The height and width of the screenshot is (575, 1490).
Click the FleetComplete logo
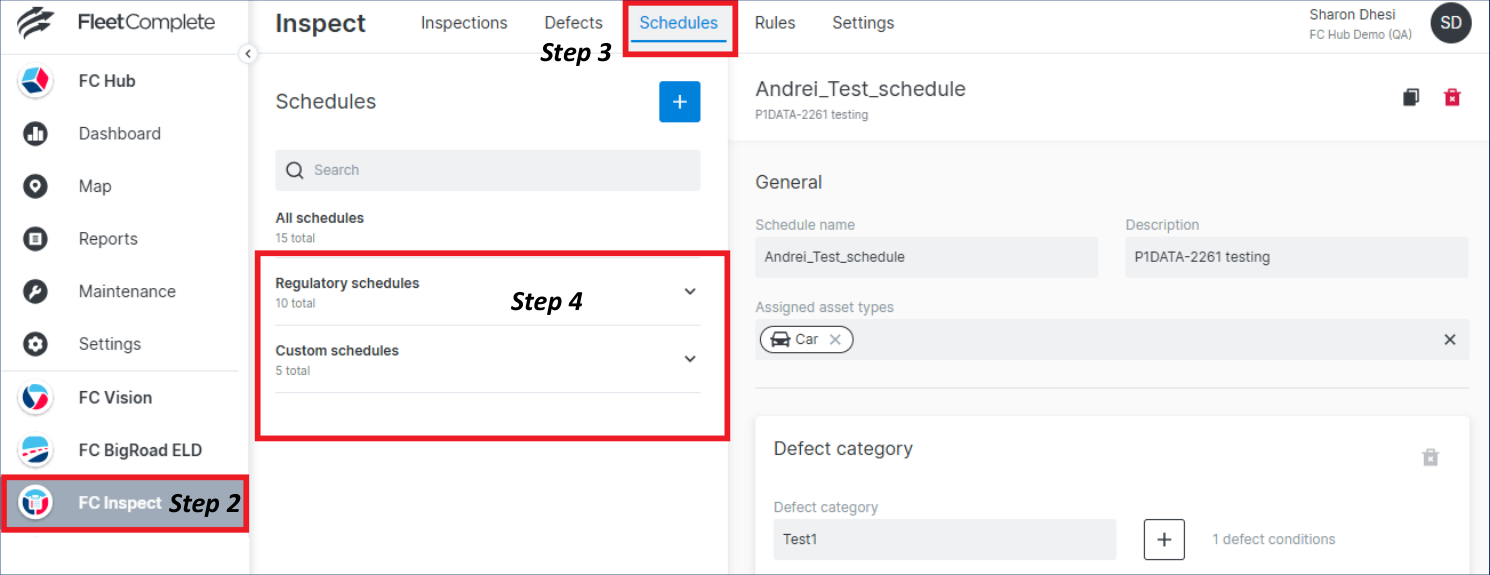click(116, 22)
